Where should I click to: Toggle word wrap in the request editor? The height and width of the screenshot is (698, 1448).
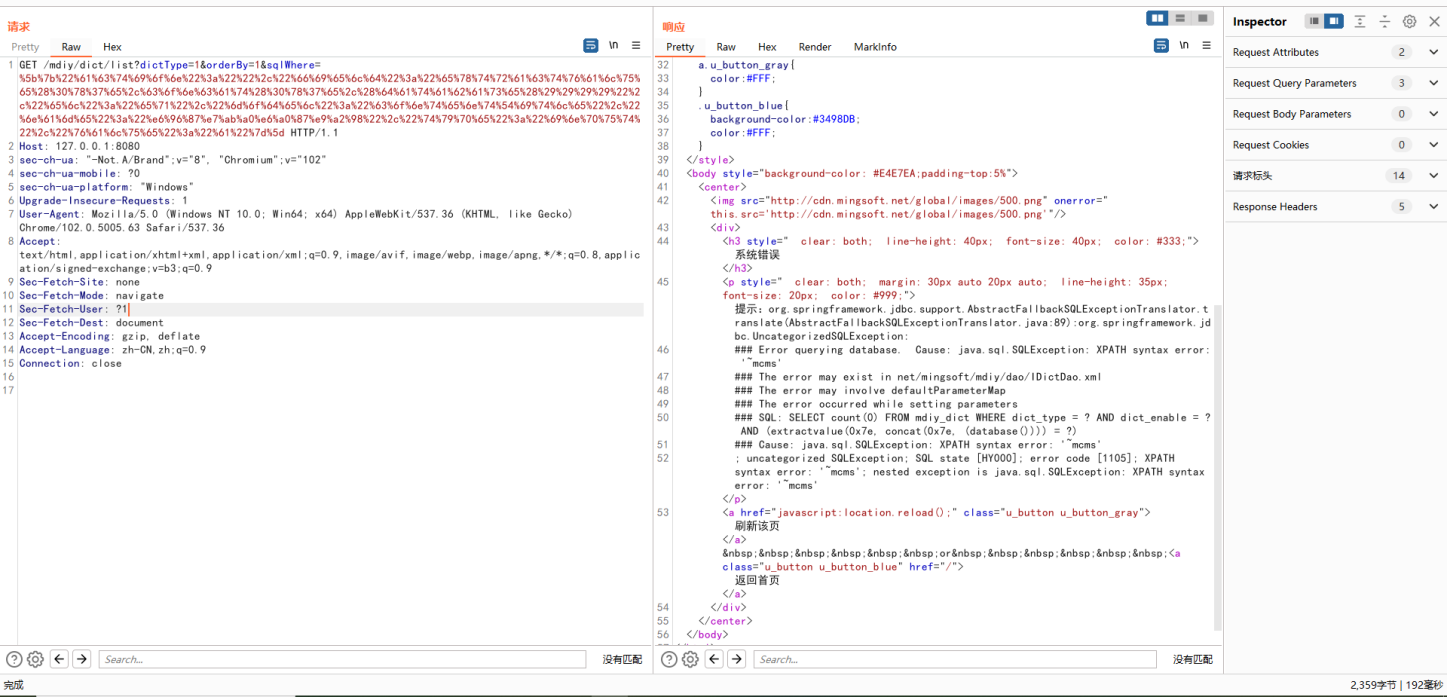click(591, 46)
